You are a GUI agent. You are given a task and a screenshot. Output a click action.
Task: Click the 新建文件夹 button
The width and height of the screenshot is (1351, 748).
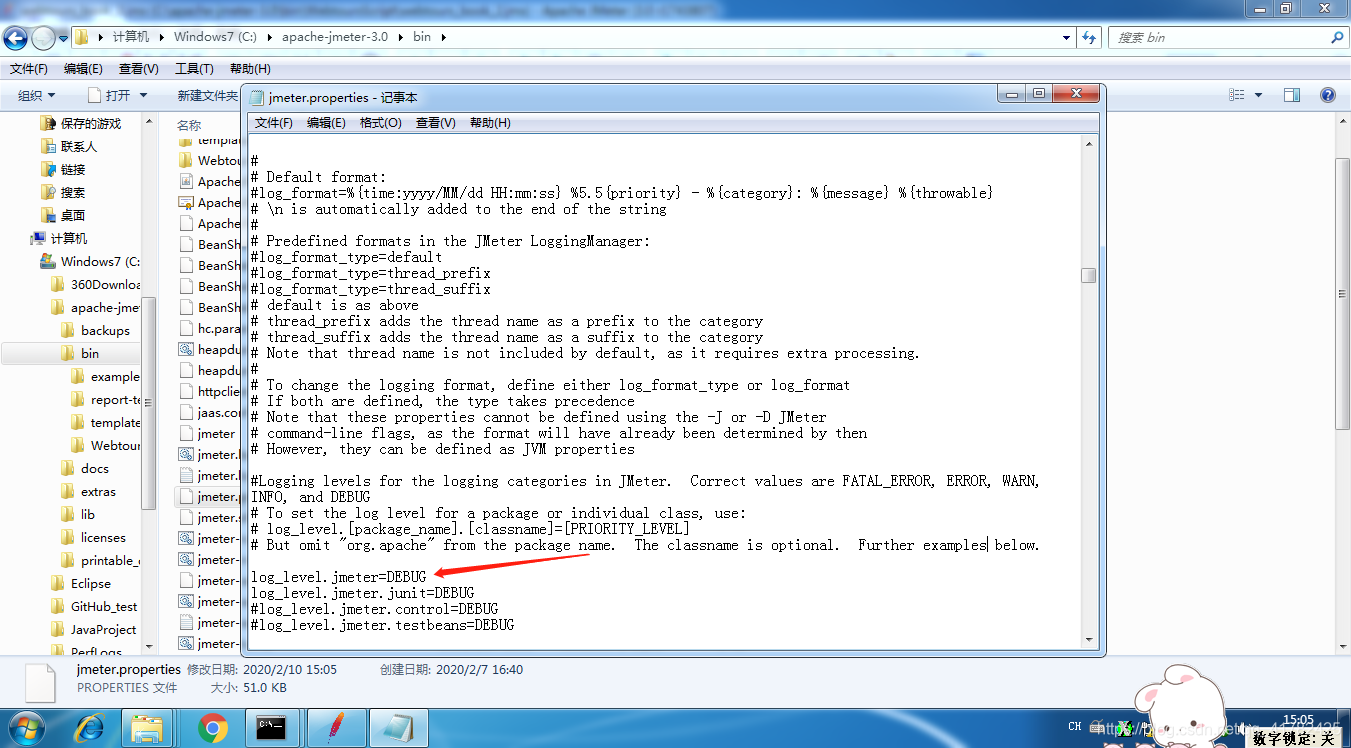207,95
